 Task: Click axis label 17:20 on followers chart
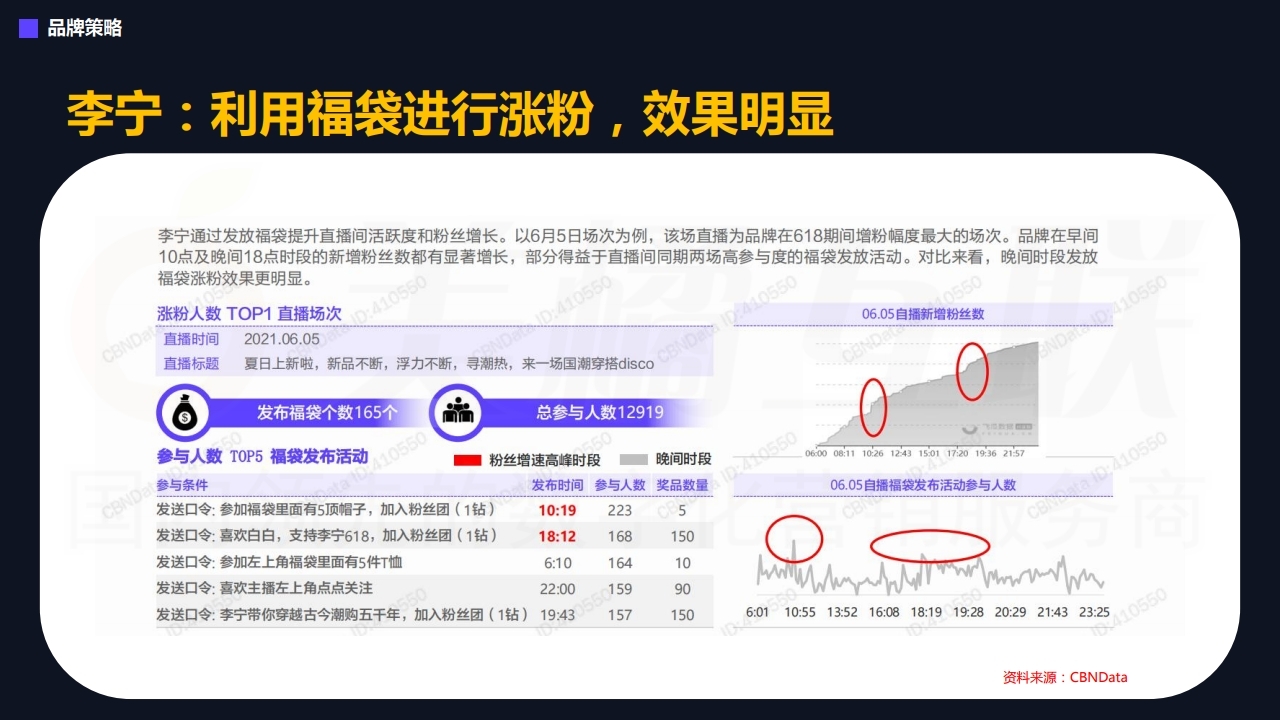coord(958,453)
